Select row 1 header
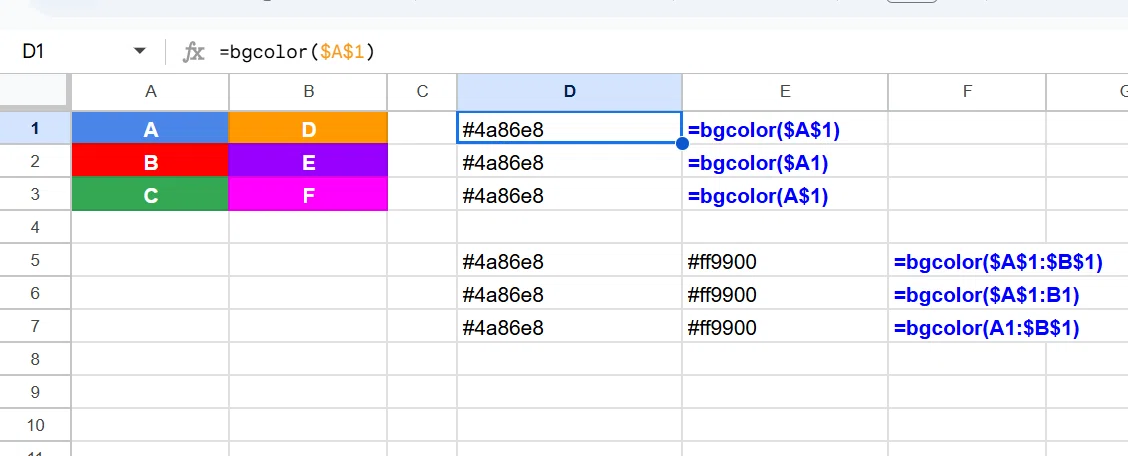The height and width of the screenshot is (456, 1128). pos(35,128)
